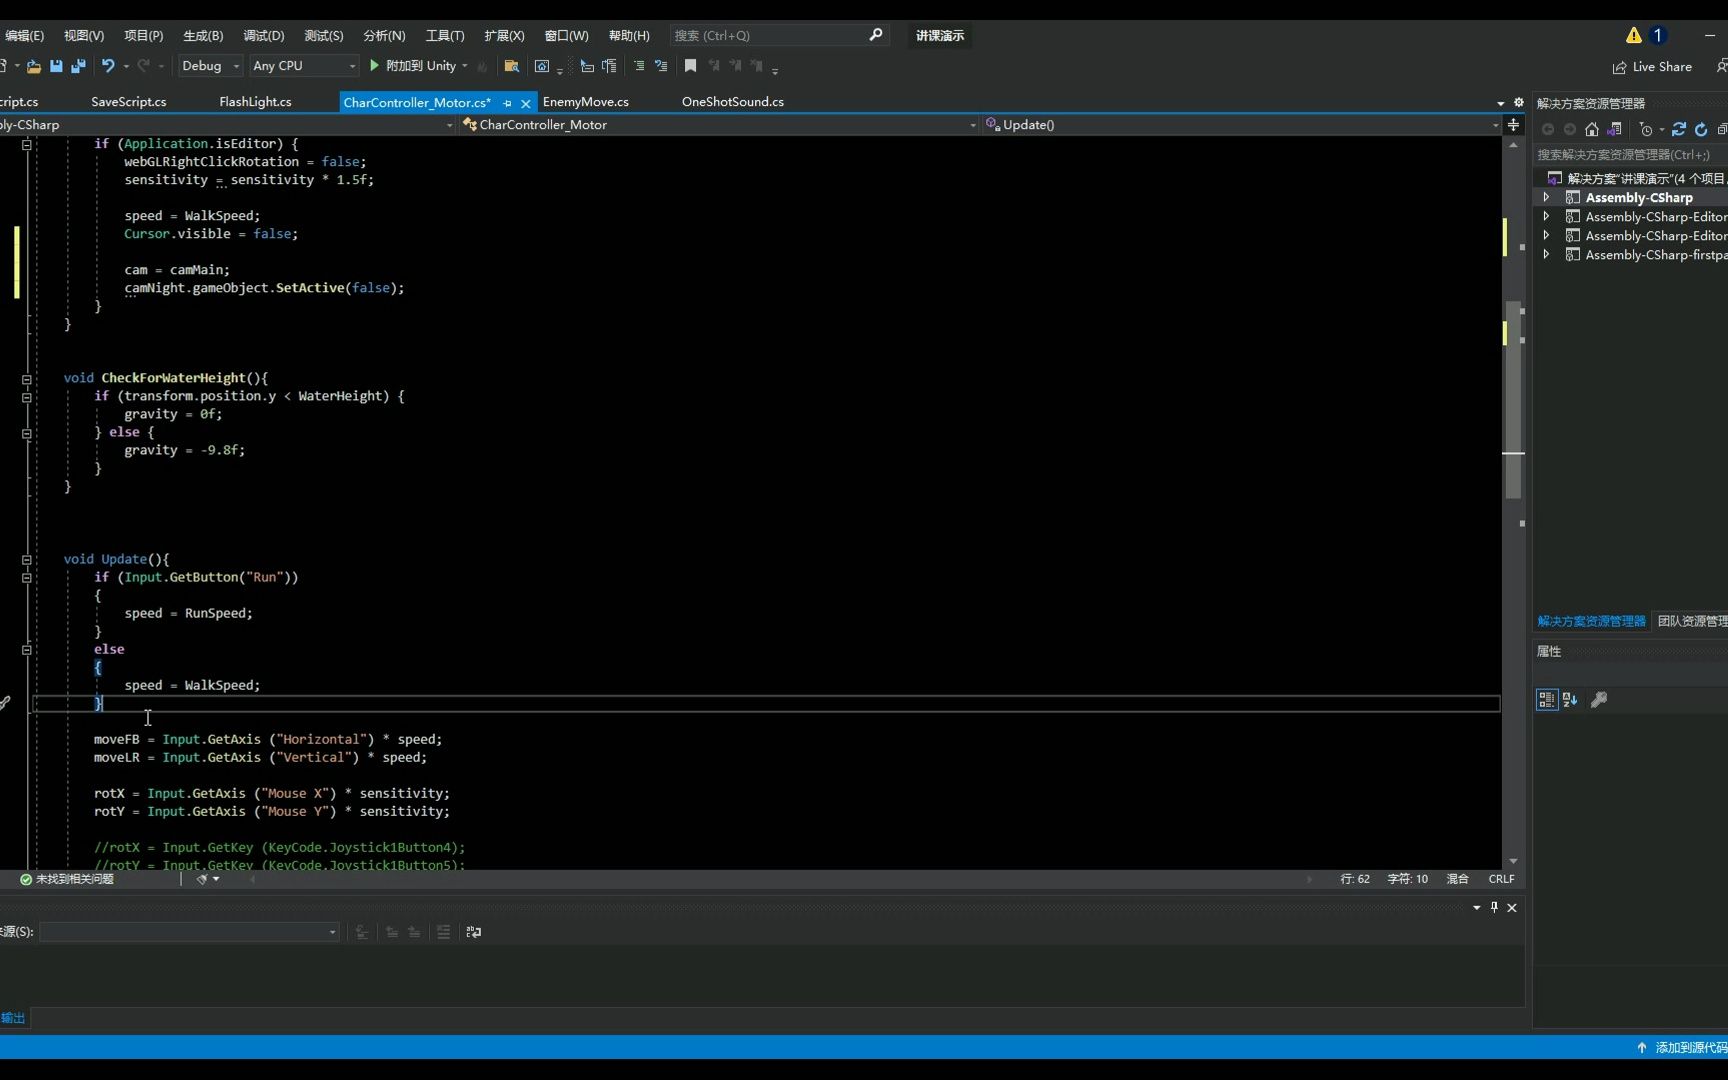The height and width of the screenshot is (1080, 1728).
Task: Click the Navigate Backward icon in editor toolbar
Action: (x=1549, y=130)
